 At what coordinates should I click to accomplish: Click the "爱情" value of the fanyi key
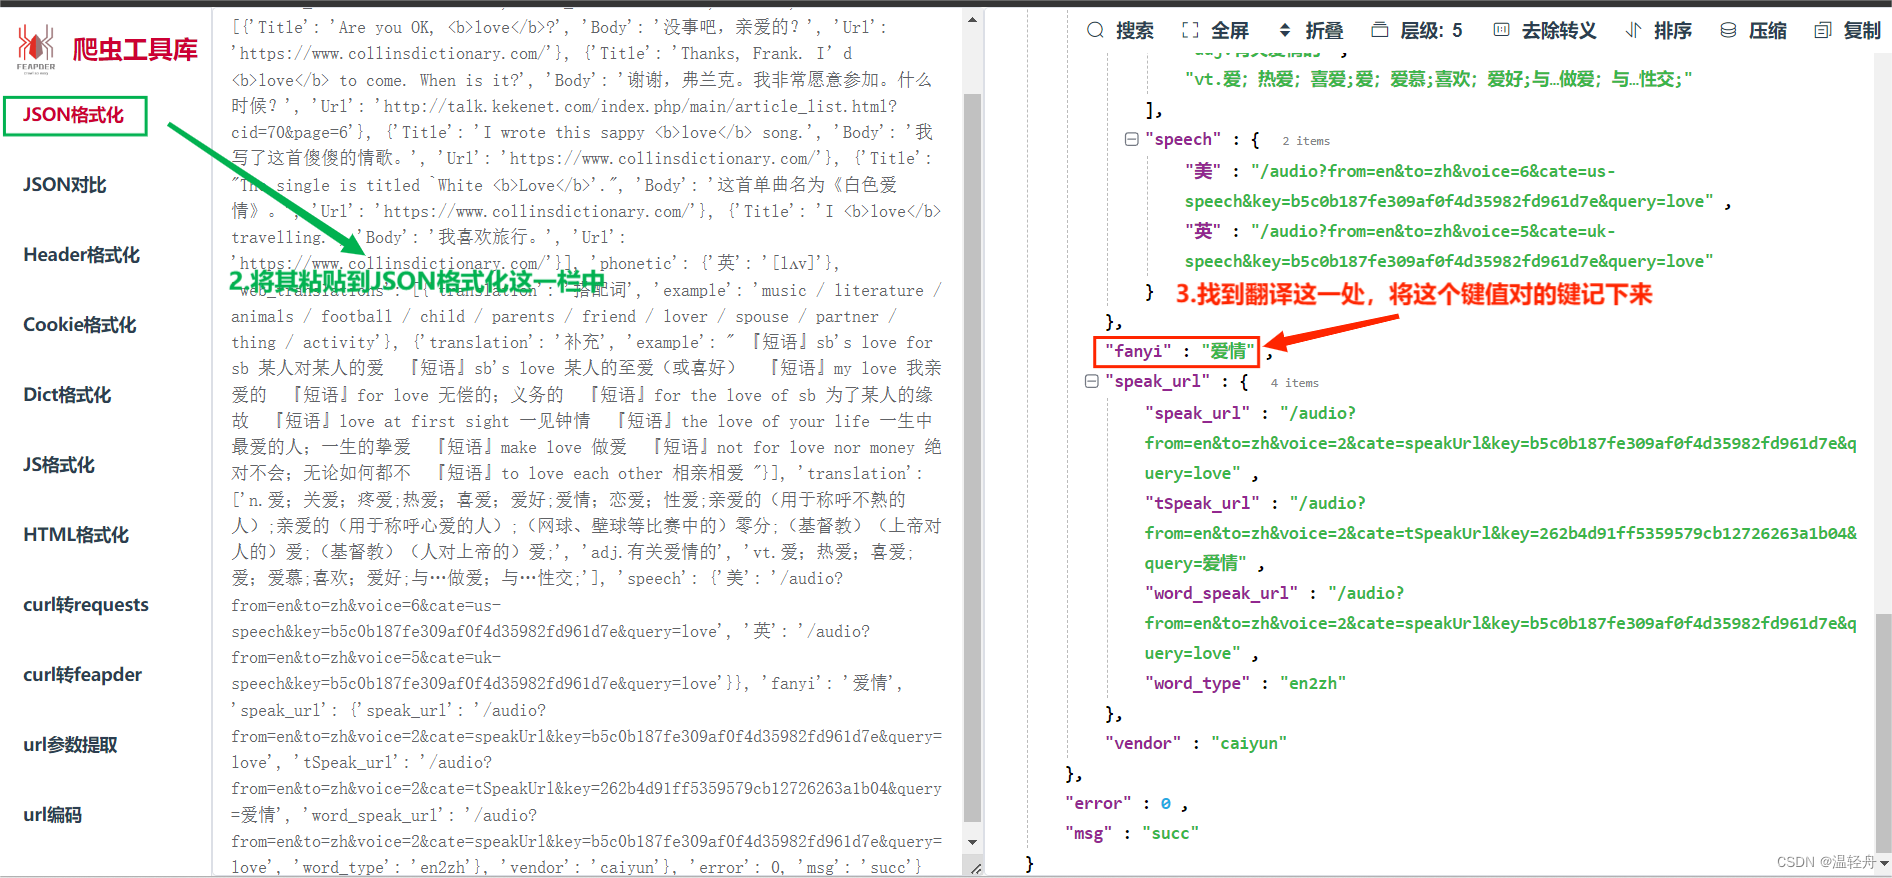click(x=1228, y=351)
